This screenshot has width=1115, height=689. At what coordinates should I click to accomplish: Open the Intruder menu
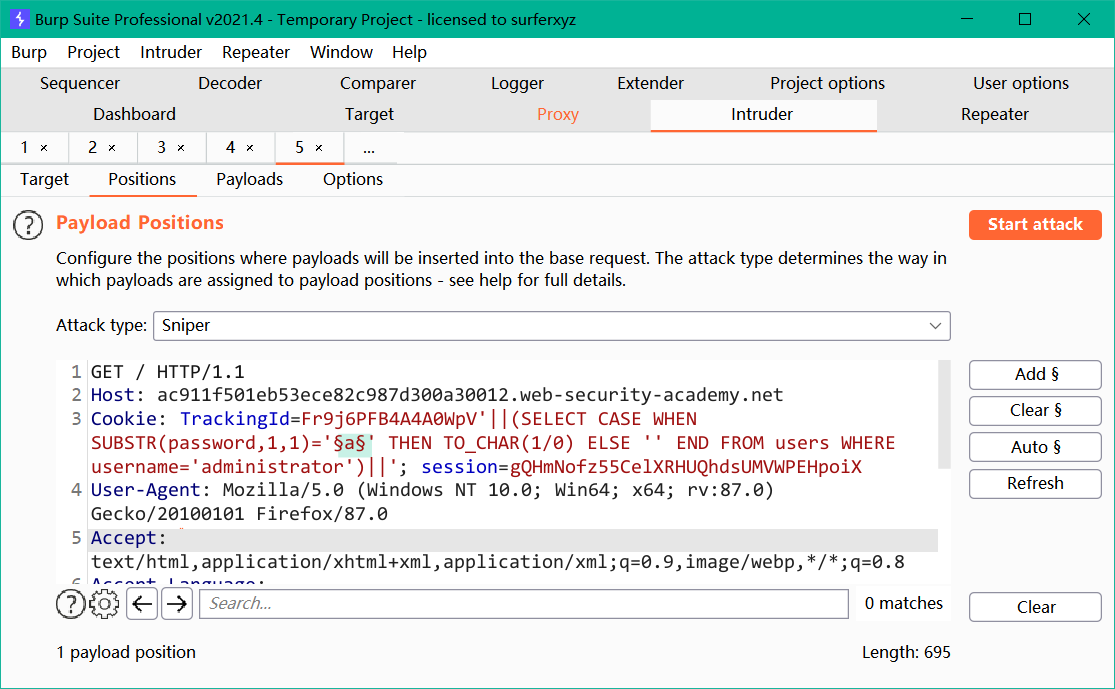click(171, 53)
